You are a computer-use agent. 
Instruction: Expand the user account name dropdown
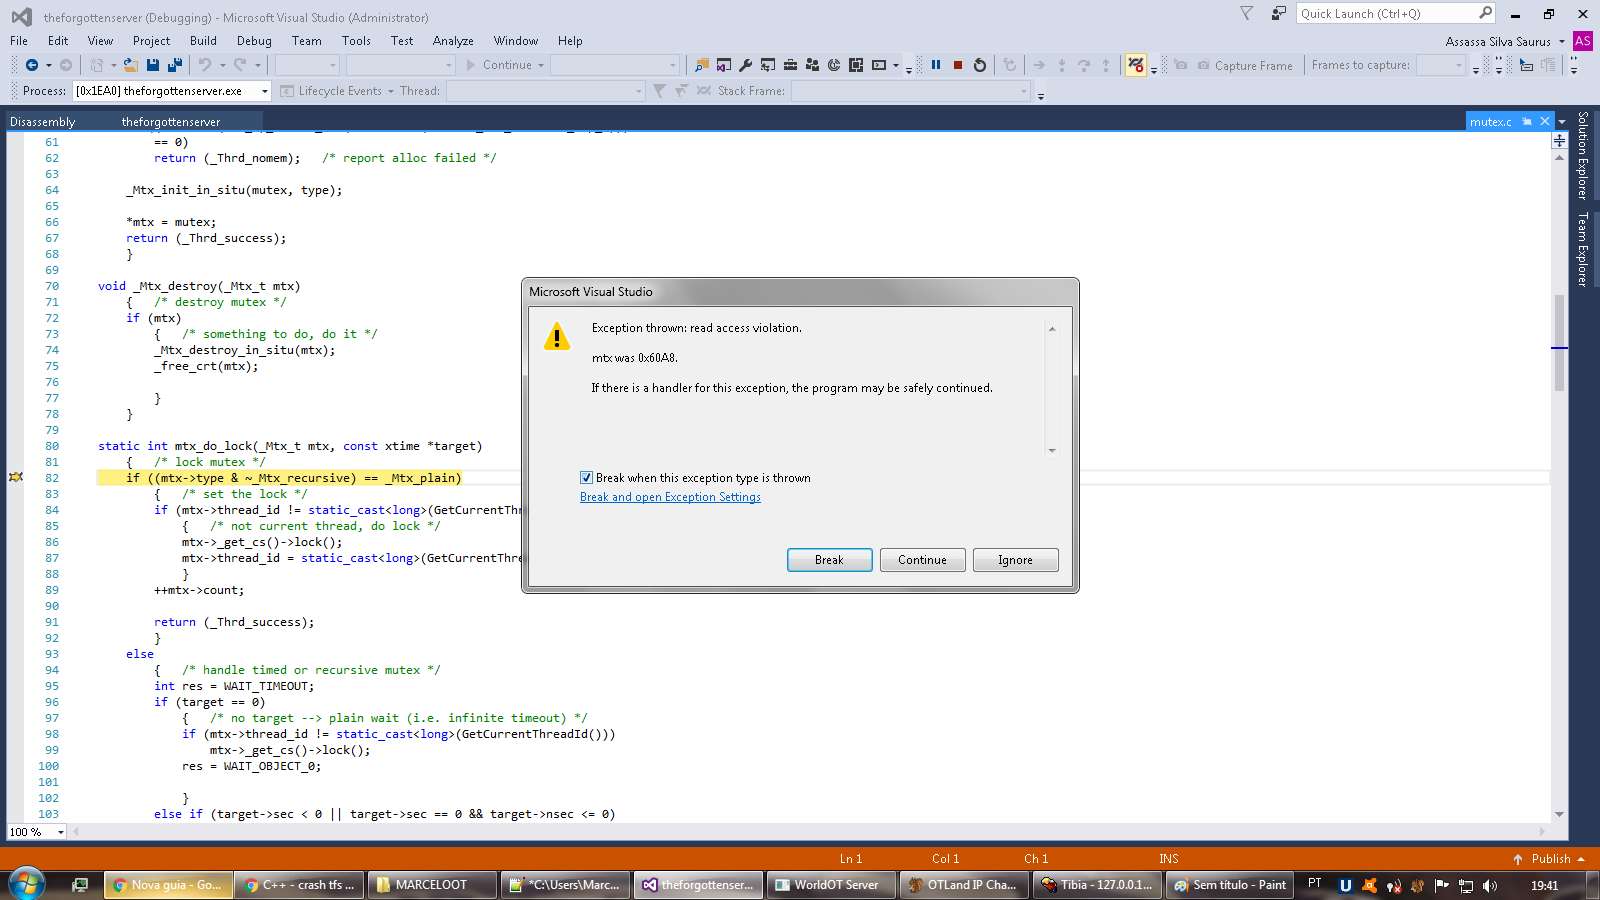[x=1561, y=41]
